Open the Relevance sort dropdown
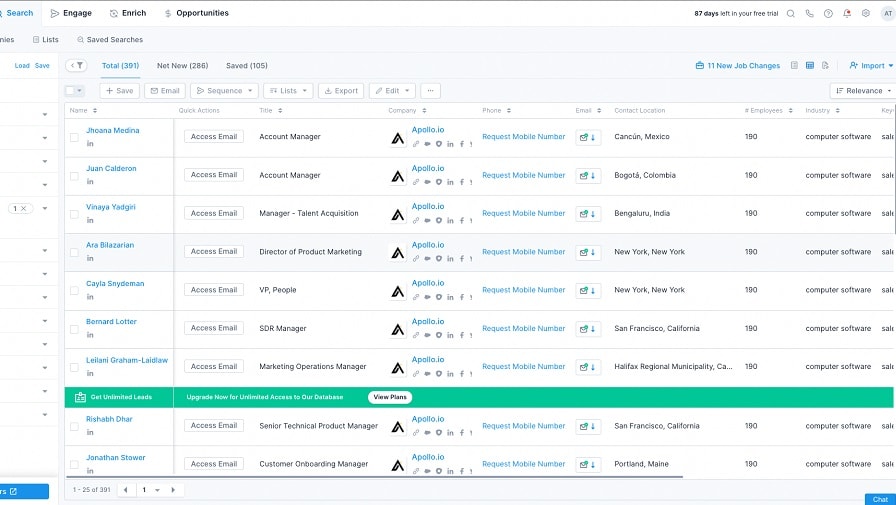 863,91
